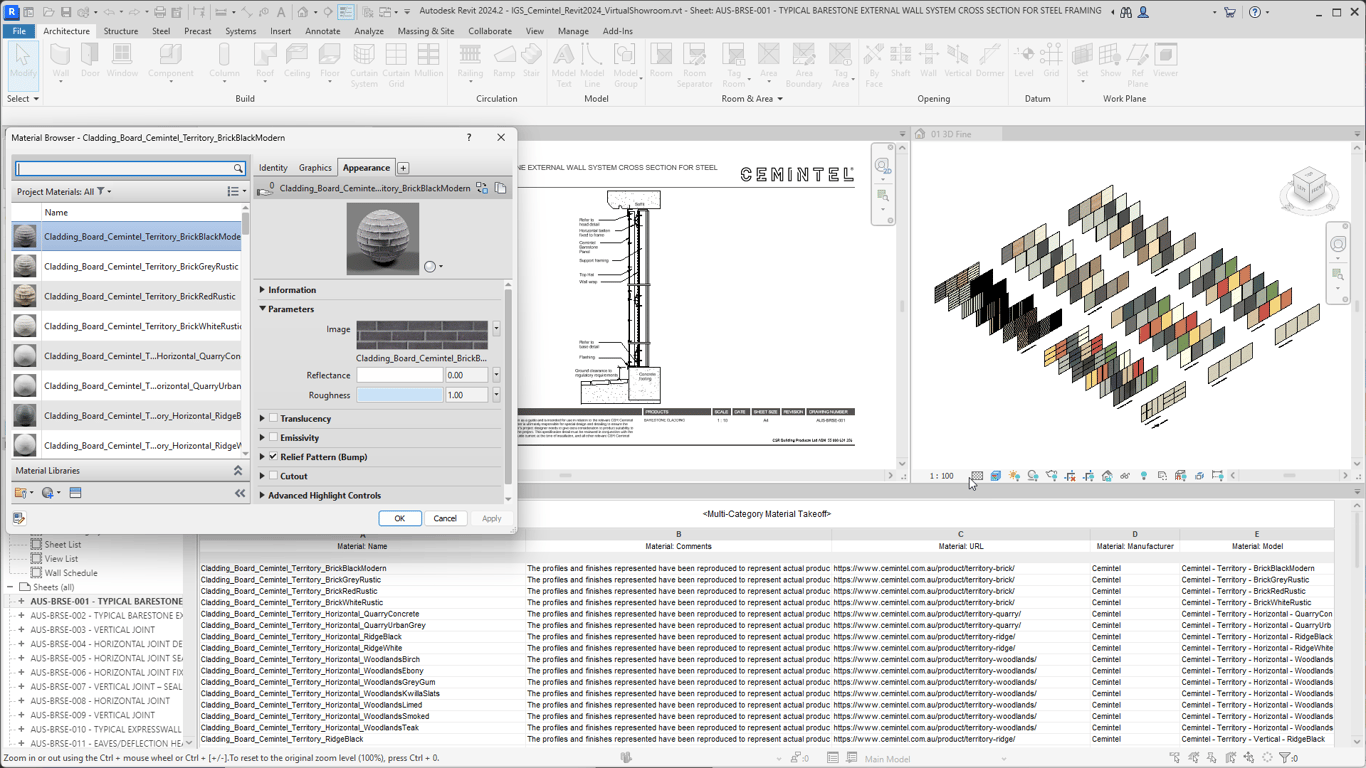Open the Annotate ribbon tab
Image resolution: width=1366 pixels, height=768 pixels.
pos(322,31)
